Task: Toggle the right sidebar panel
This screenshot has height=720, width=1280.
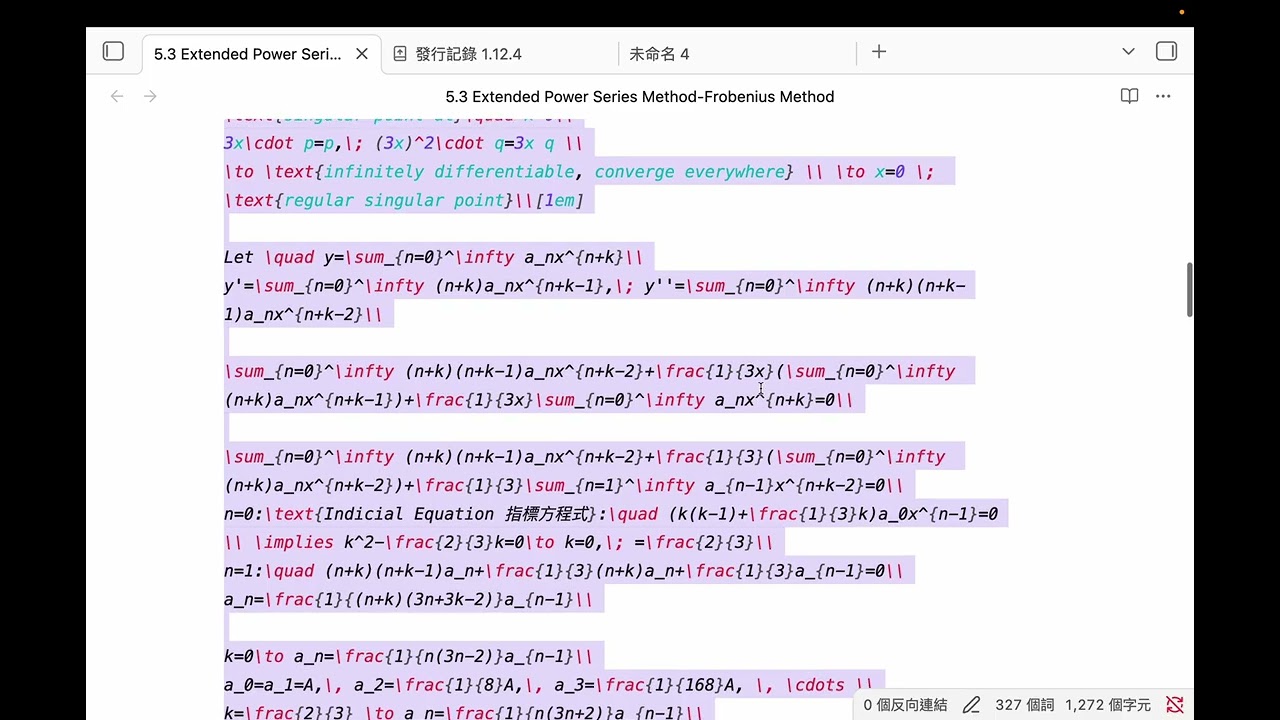Action: (1166, 52)
